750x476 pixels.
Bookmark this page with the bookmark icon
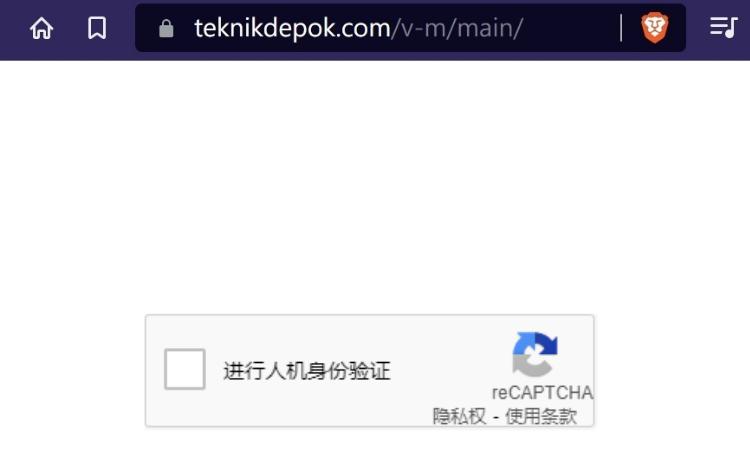(97, 28)
